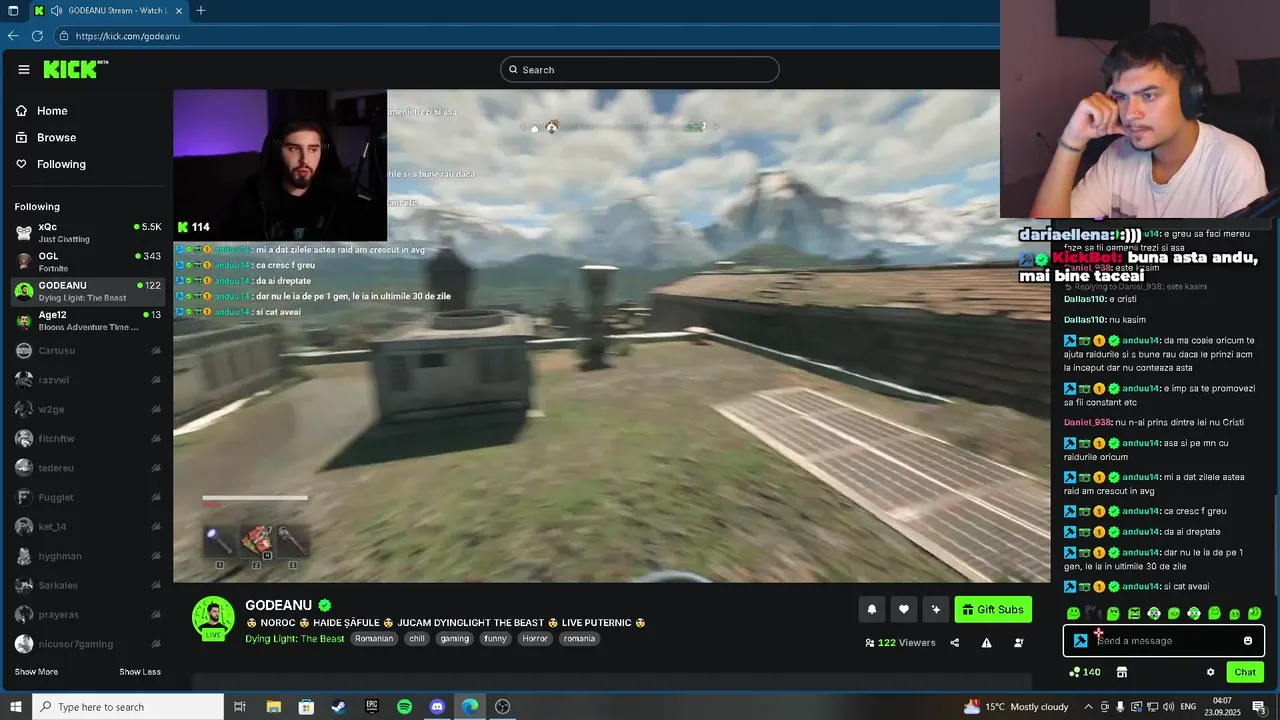The width and height of the screenshot is (1280, 720).
Task: Open the Dying Light: The Beast category link
Action: point(295,638)
